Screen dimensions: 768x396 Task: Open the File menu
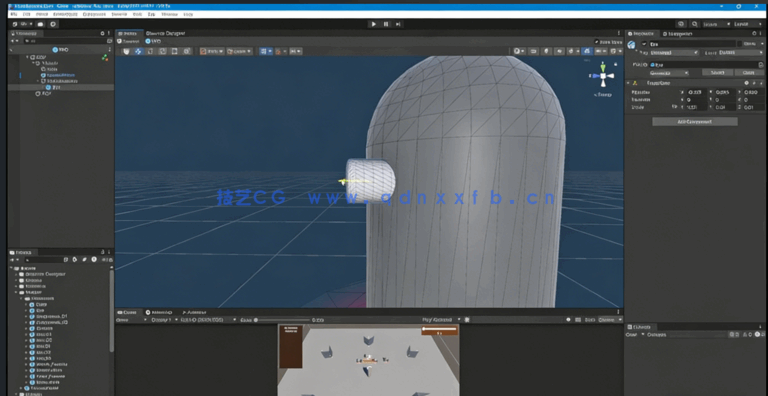pos(13,15)
